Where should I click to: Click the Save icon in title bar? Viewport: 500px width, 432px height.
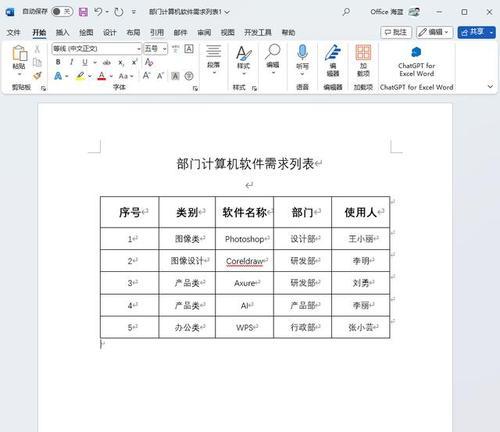point(83,12)
